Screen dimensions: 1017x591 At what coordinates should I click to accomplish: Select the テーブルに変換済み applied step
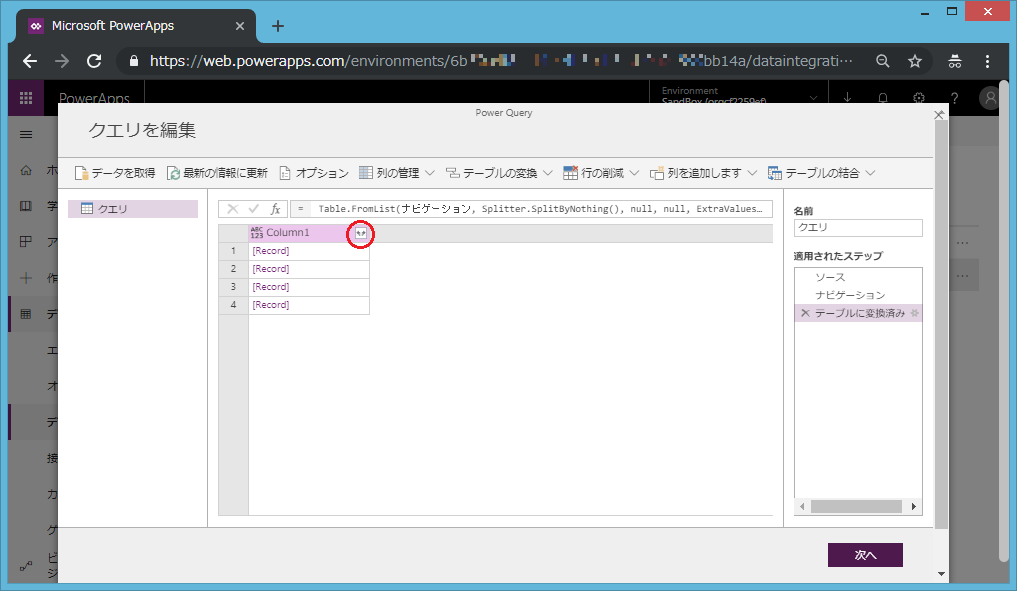857,313
